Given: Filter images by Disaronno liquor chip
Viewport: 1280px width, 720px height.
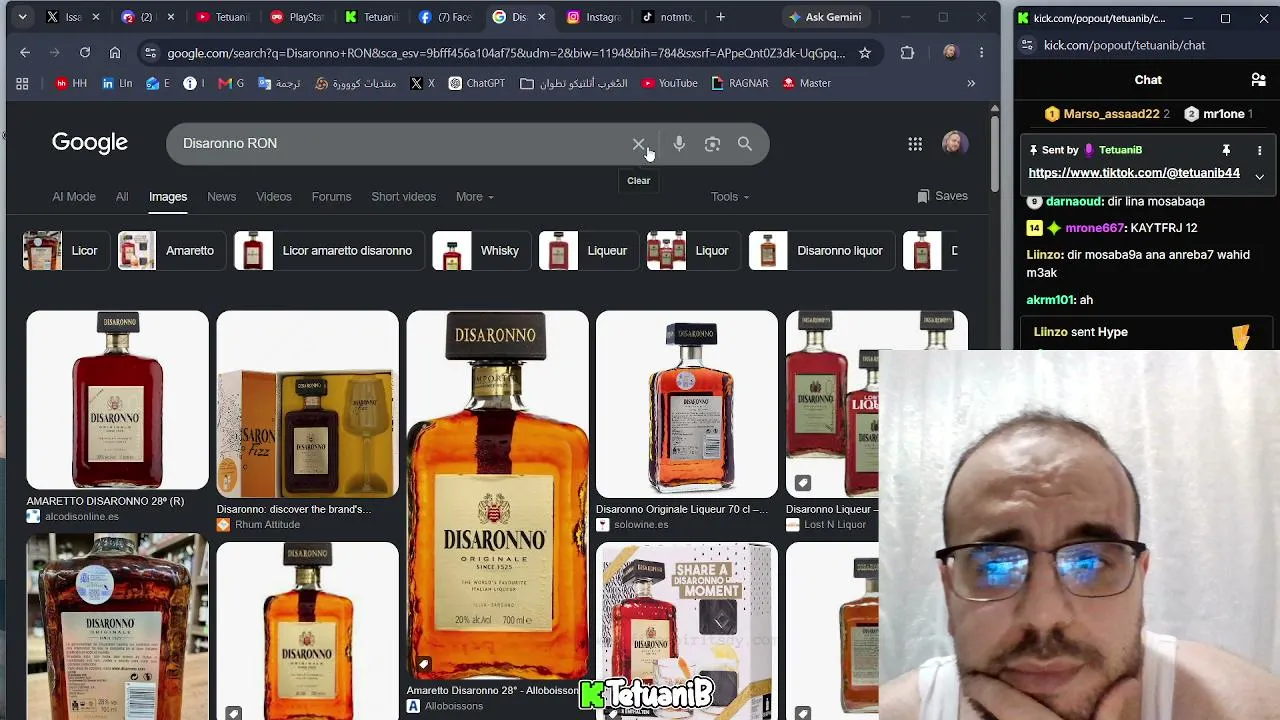Looking at the screenshot, I should coord(820,251).
